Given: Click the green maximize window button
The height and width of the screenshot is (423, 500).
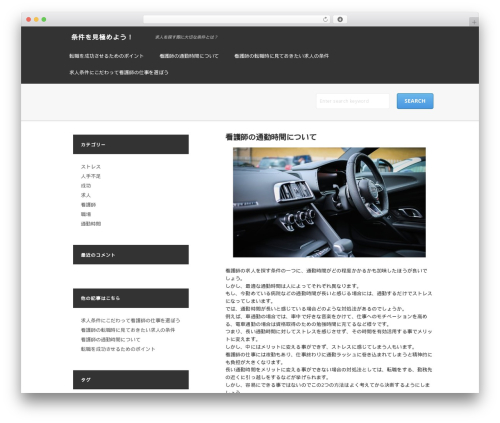Looking at the screenshot, I should 44,19.
